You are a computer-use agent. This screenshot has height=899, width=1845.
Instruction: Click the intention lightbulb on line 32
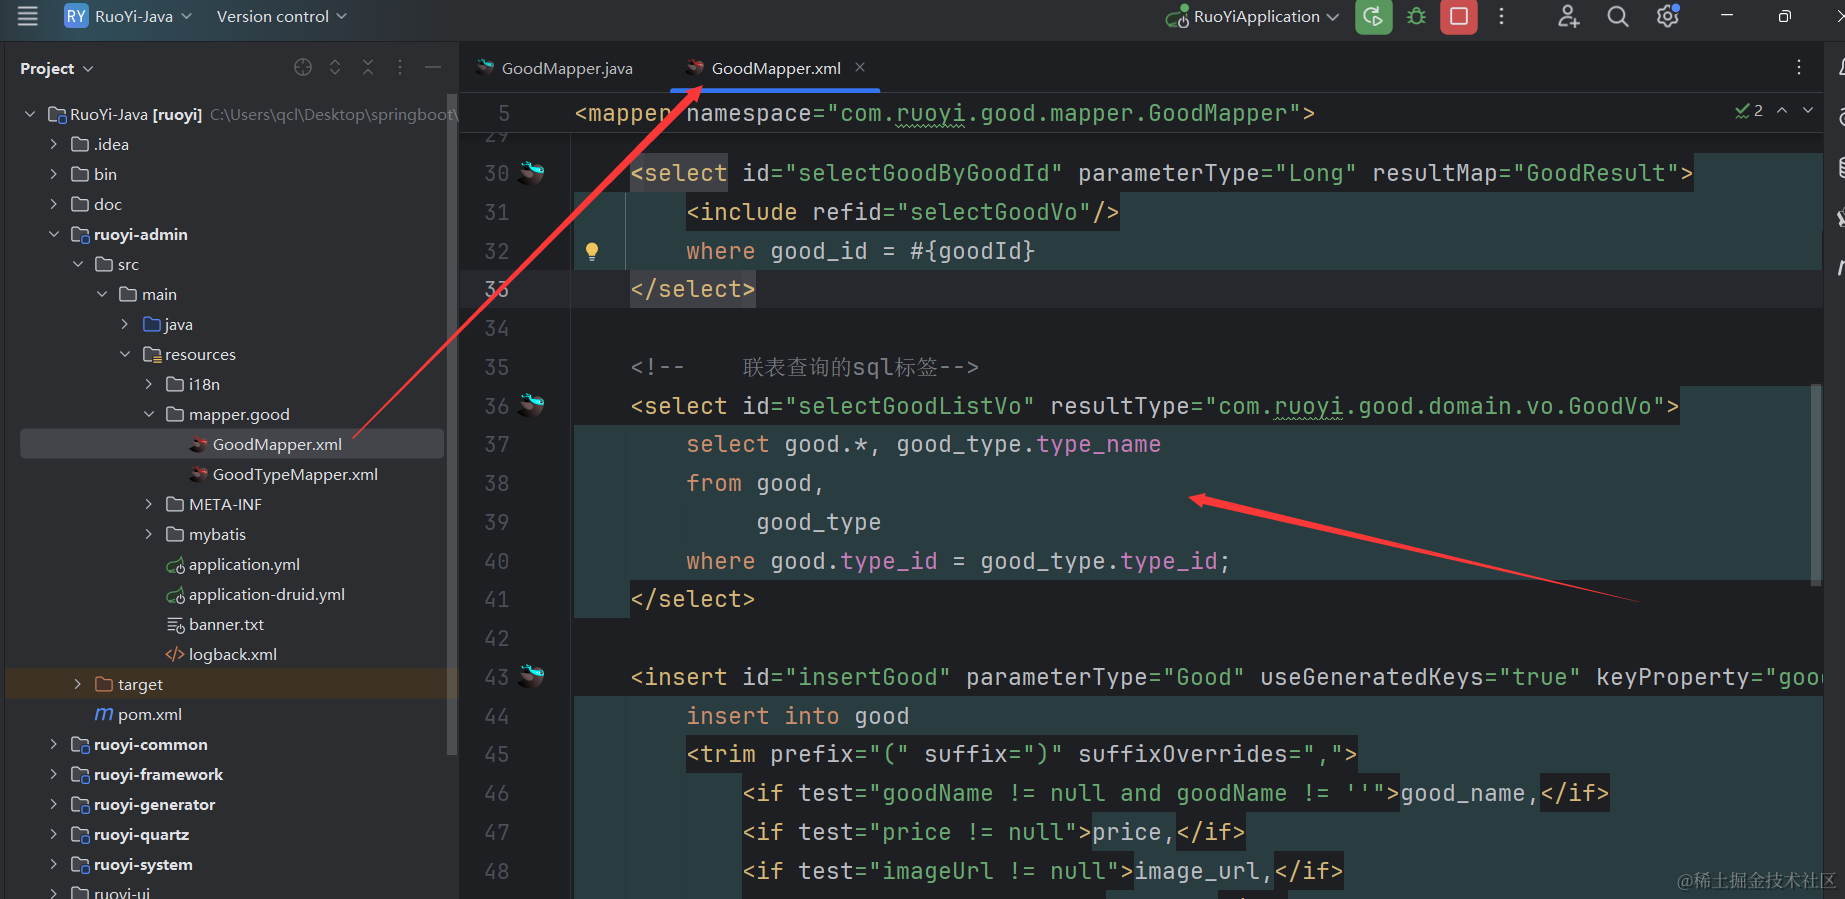click(592, 251)
